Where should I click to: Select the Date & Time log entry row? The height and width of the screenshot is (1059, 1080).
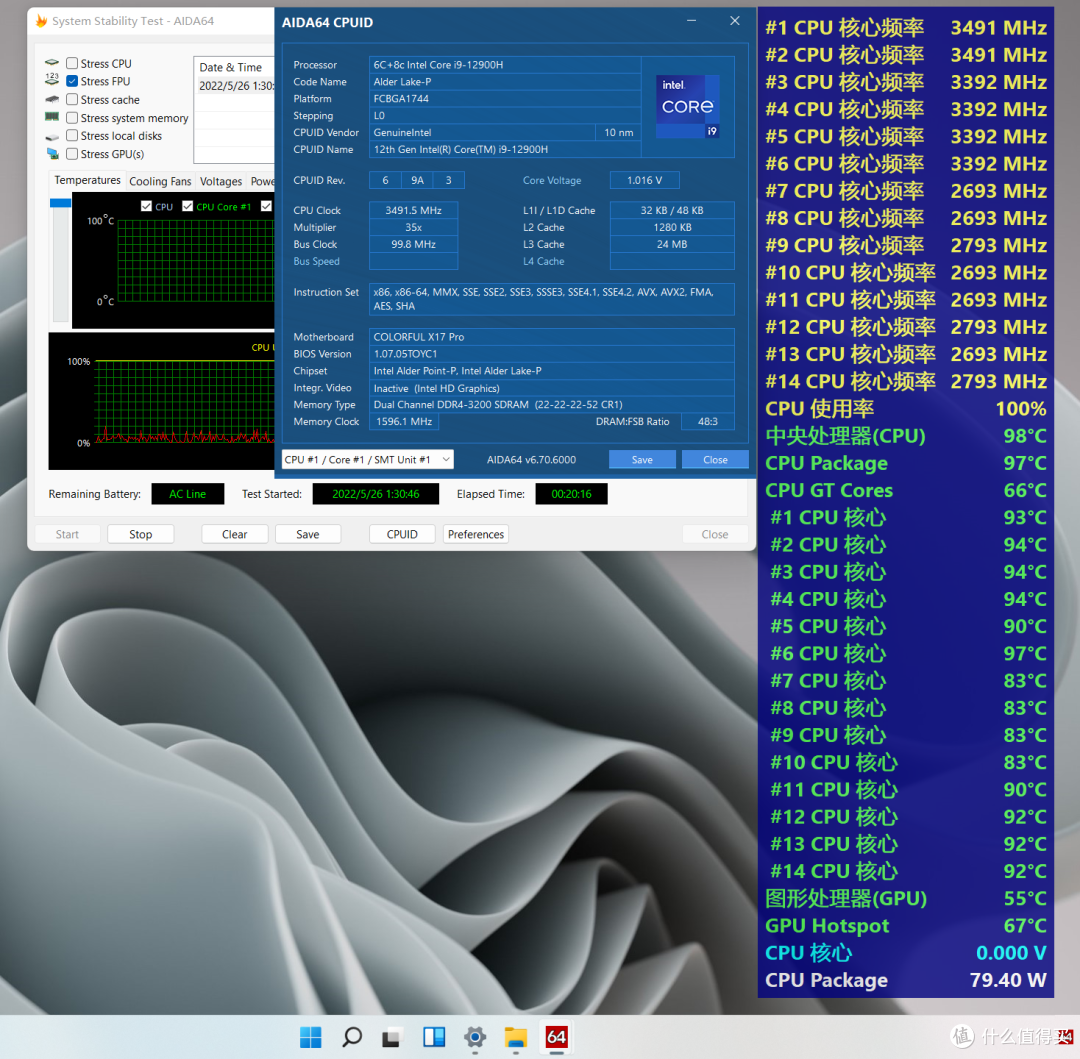235,86
